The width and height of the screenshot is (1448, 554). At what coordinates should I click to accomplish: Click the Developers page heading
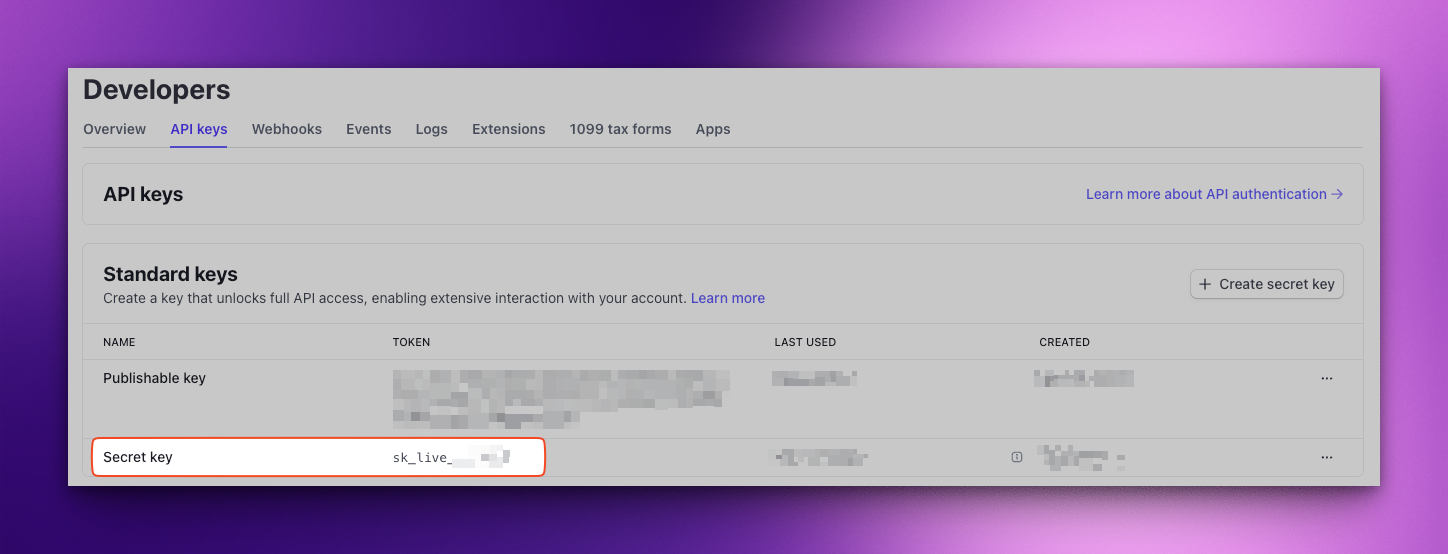[157, 90]
